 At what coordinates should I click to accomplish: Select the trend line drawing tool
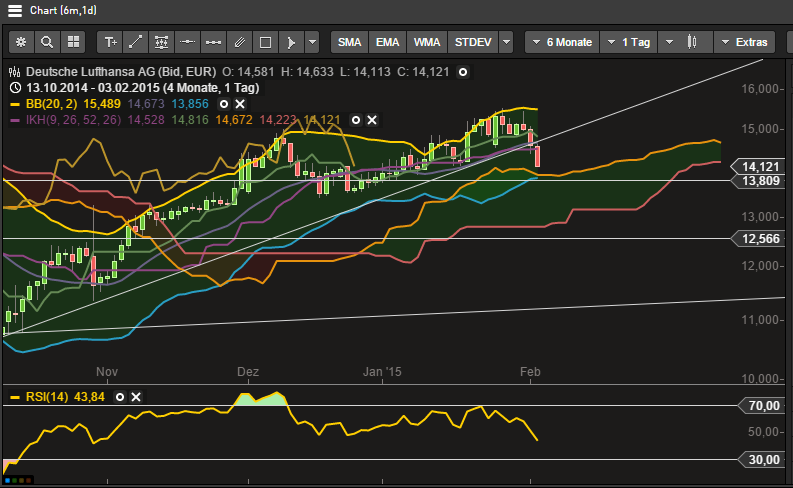point(136,42)
